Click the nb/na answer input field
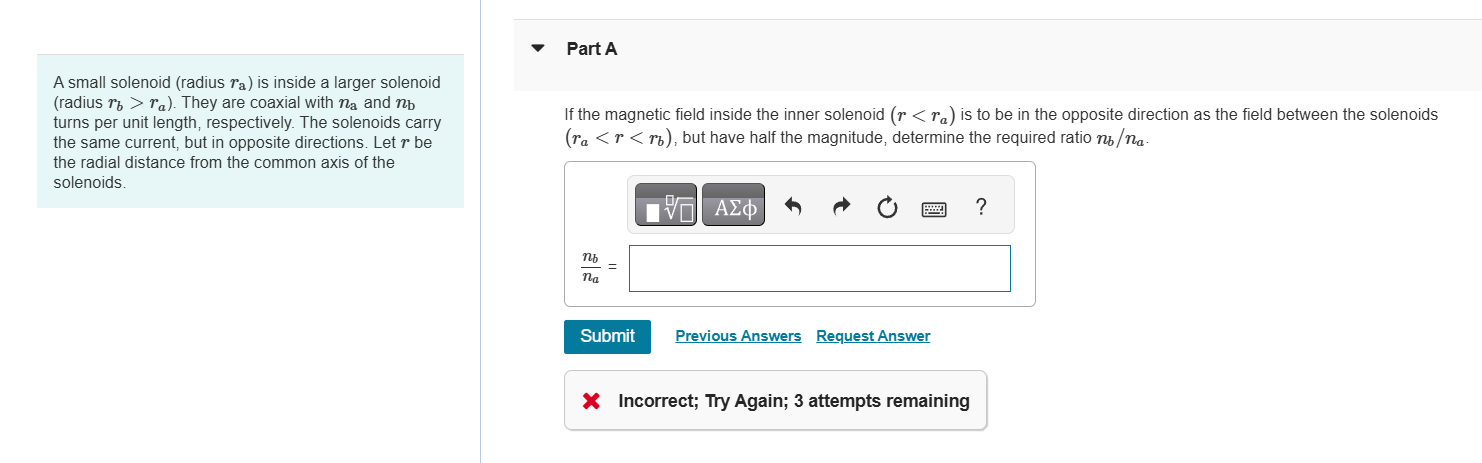Image resolution: width=1482 pixels, height=463 pixels. click(x=819, y=268)
